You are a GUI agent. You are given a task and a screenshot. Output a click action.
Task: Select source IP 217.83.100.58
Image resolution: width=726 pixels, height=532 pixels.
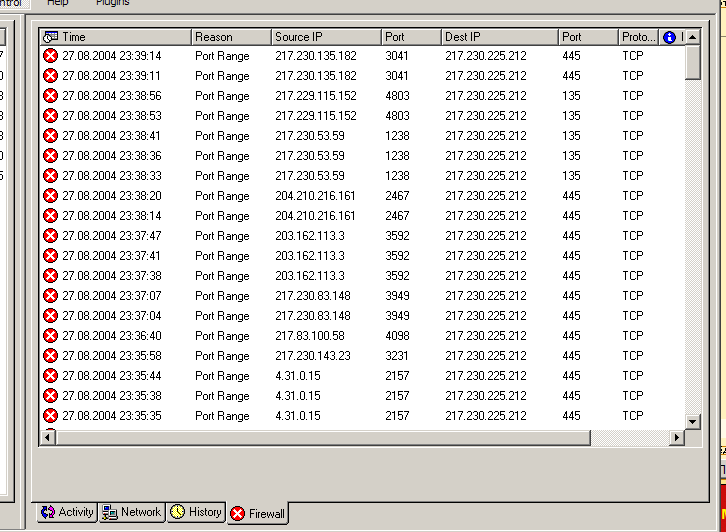pyautogui.click(x=310, y=336)
